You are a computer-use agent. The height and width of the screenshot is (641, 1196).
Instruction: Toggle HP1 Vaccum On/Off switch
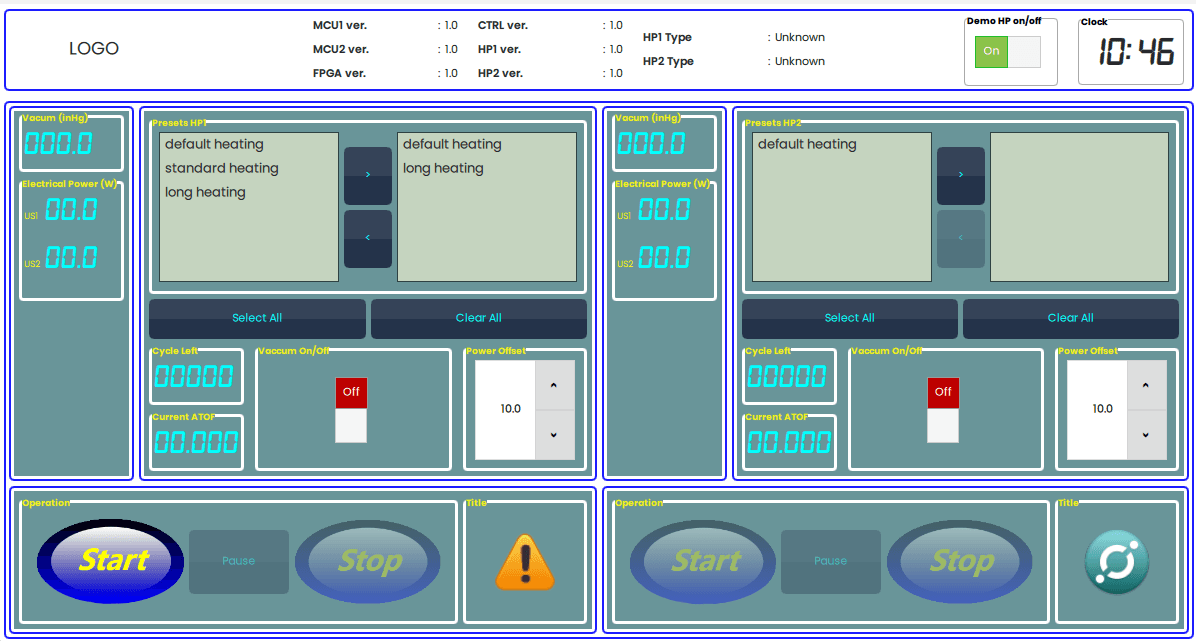[351, 410]
